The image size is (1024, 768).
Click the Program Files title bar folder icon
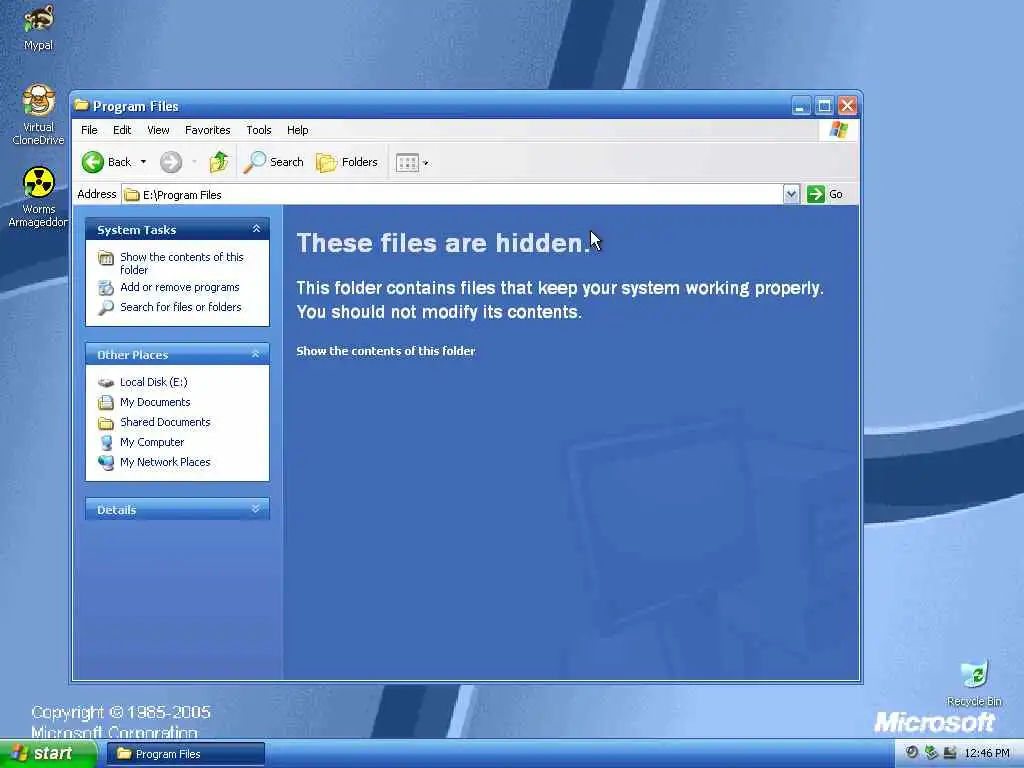coord(82,105)
